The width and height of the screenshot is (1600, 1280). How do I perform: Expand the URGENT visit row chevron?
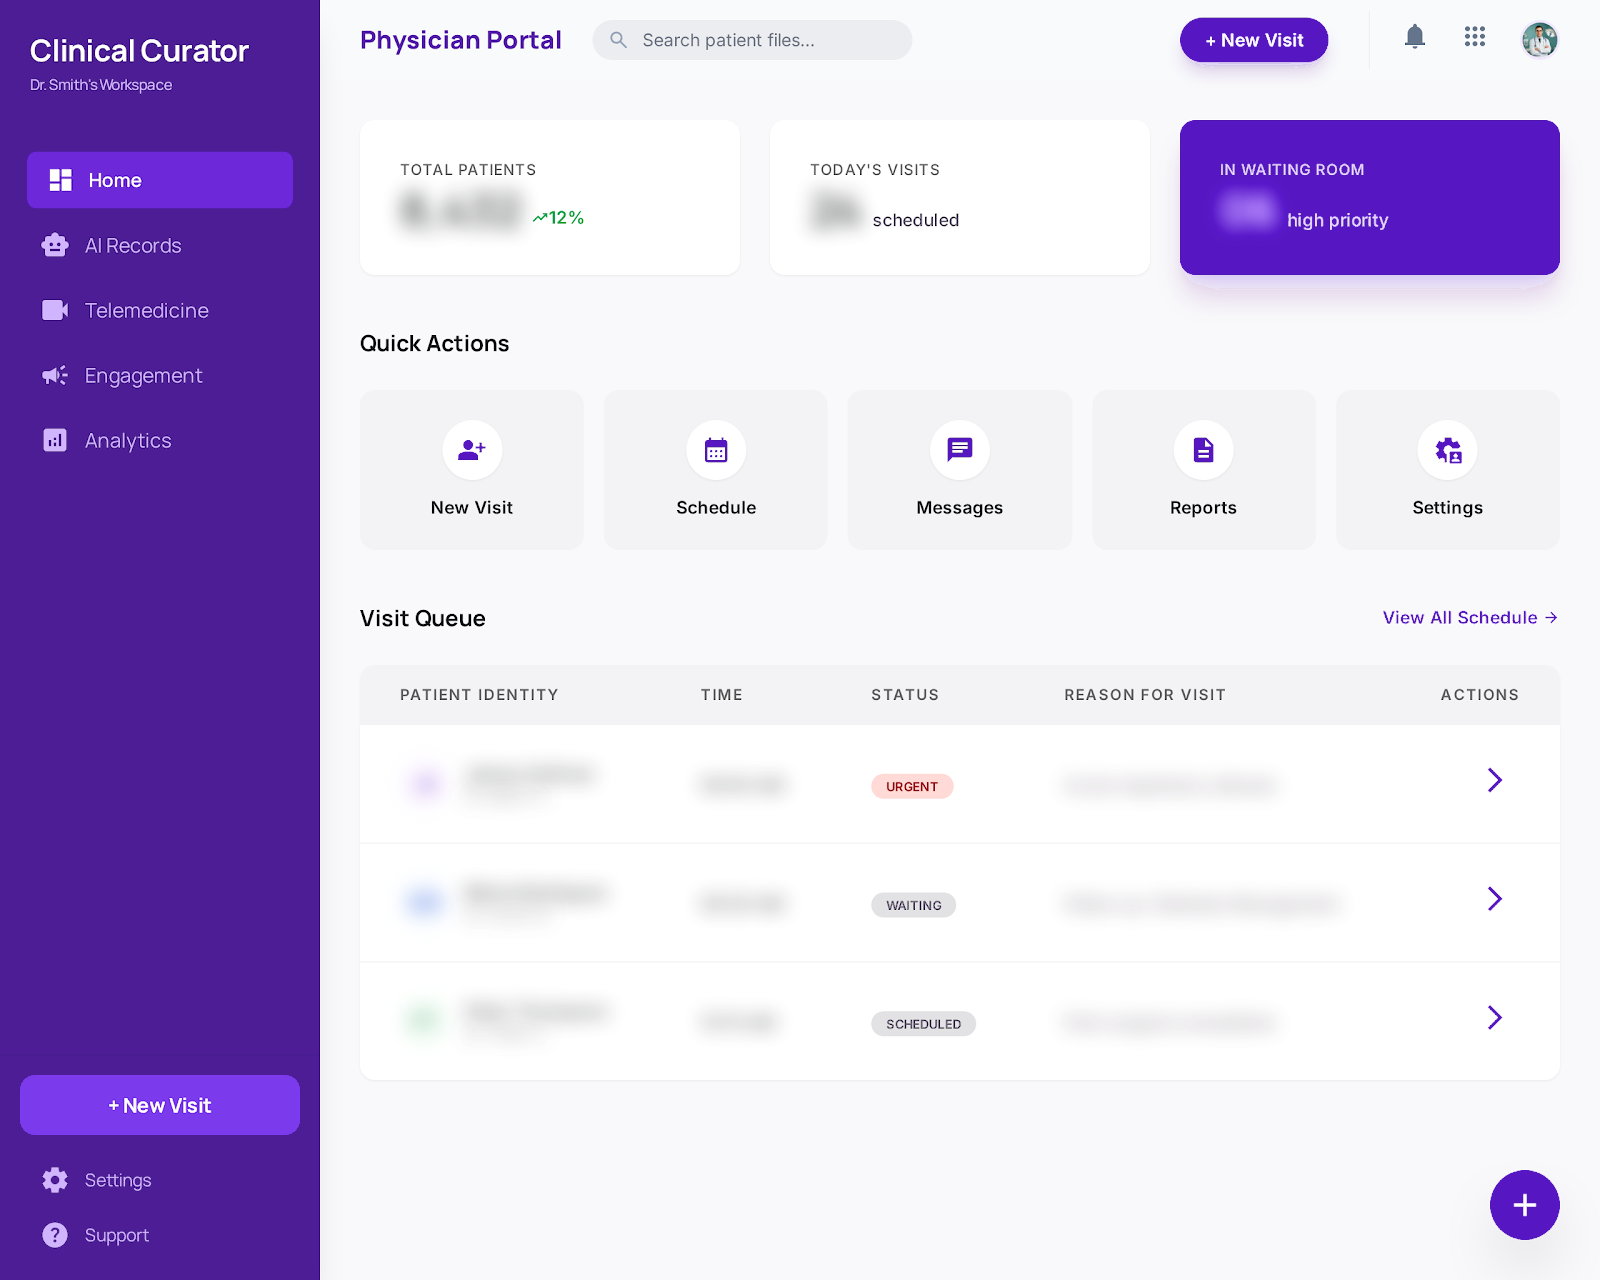1495,780
